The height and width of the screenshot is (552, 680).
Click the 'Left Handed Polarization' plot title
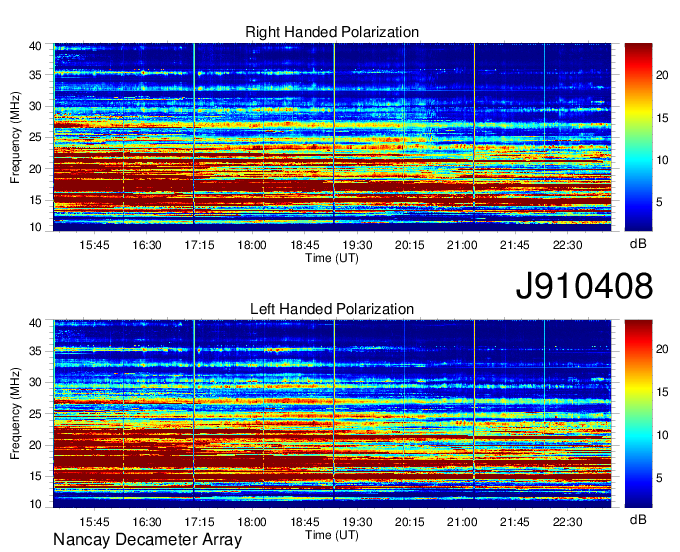[x=332, y=309]
